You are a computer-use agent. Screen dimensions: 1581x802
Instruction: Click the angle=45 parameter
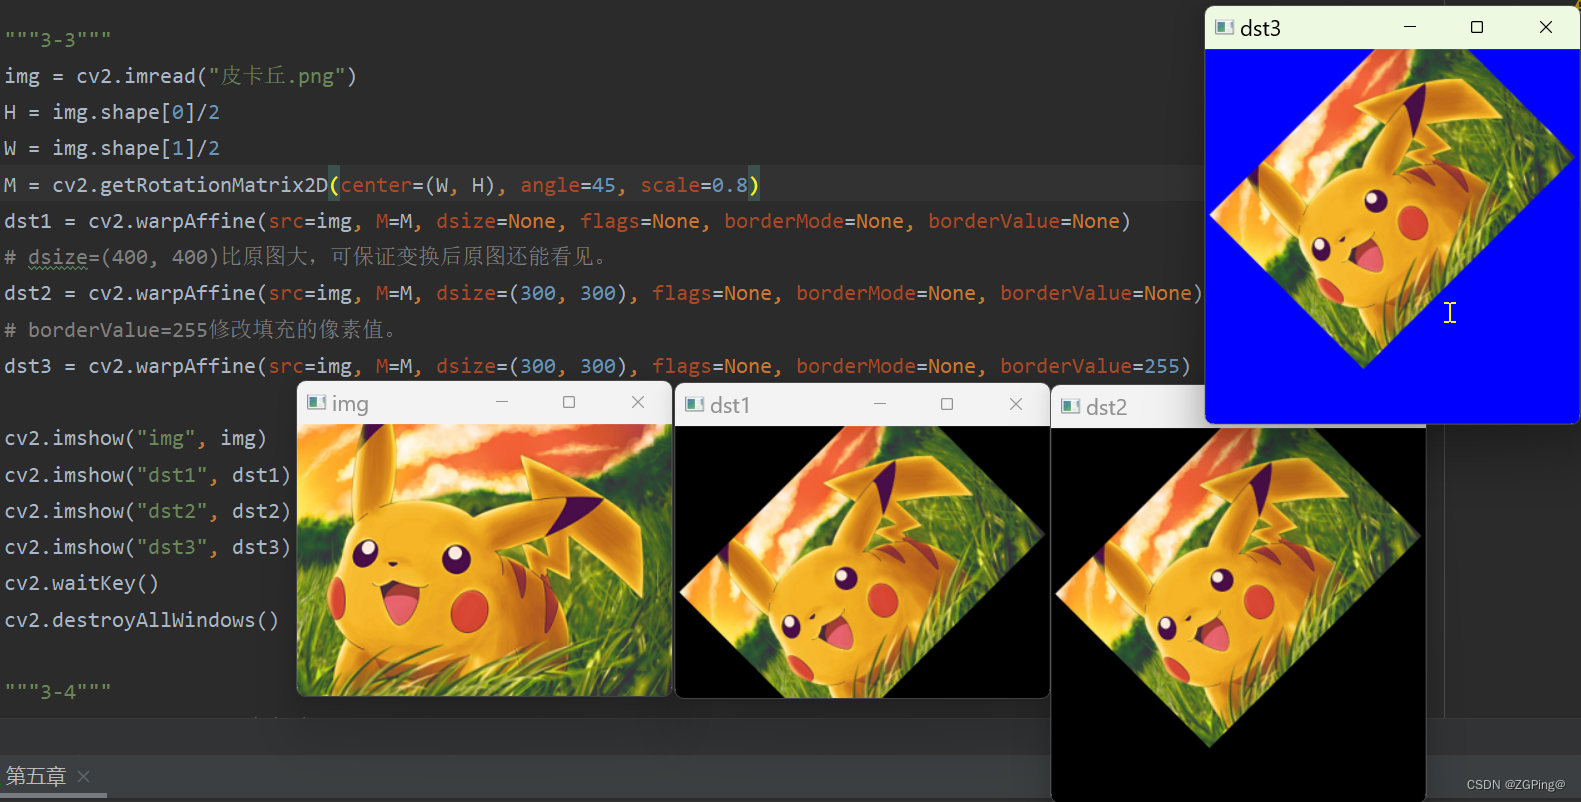click(x=568, y=185)
